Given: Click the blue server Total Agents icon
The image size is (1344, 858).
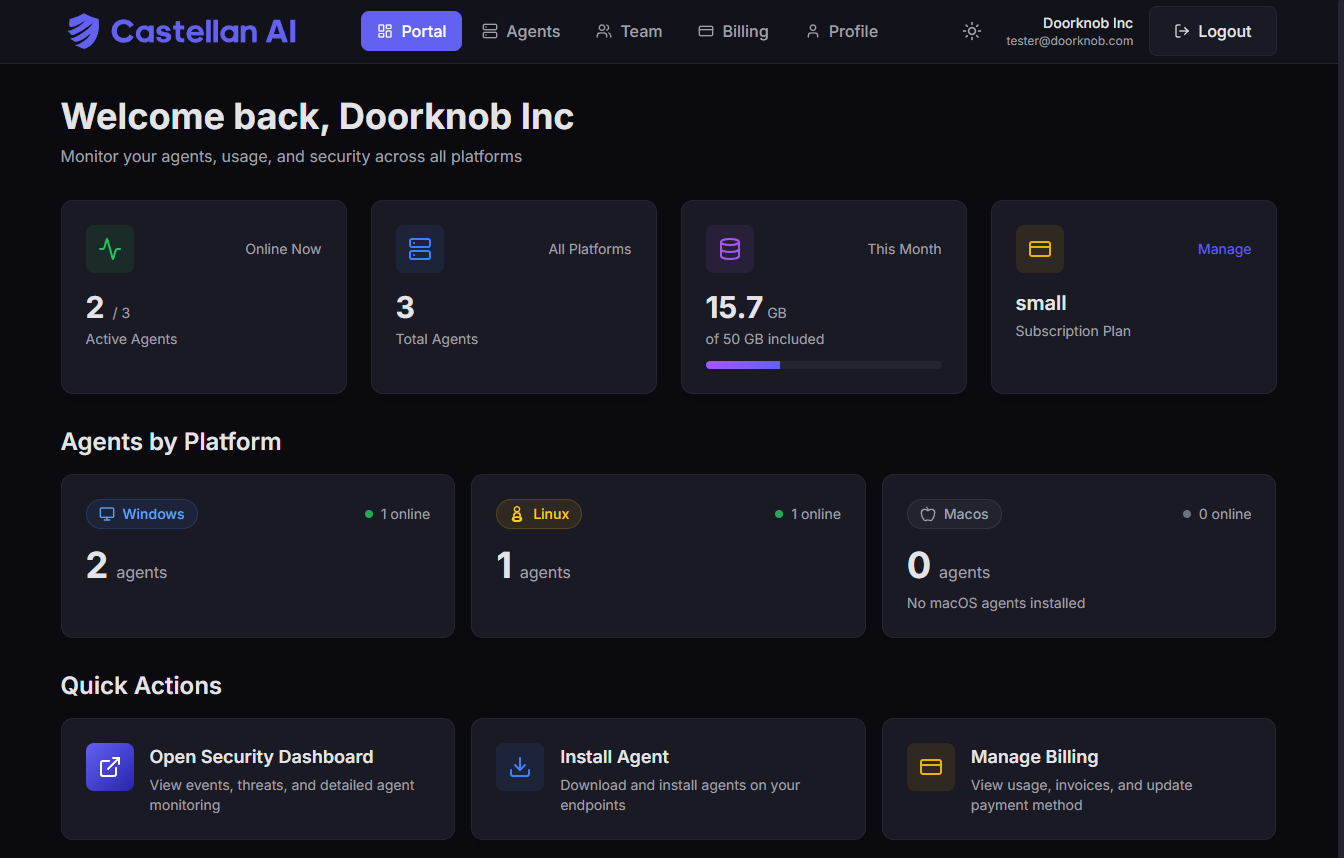Looking at the screenshot, I should [420, 249].
